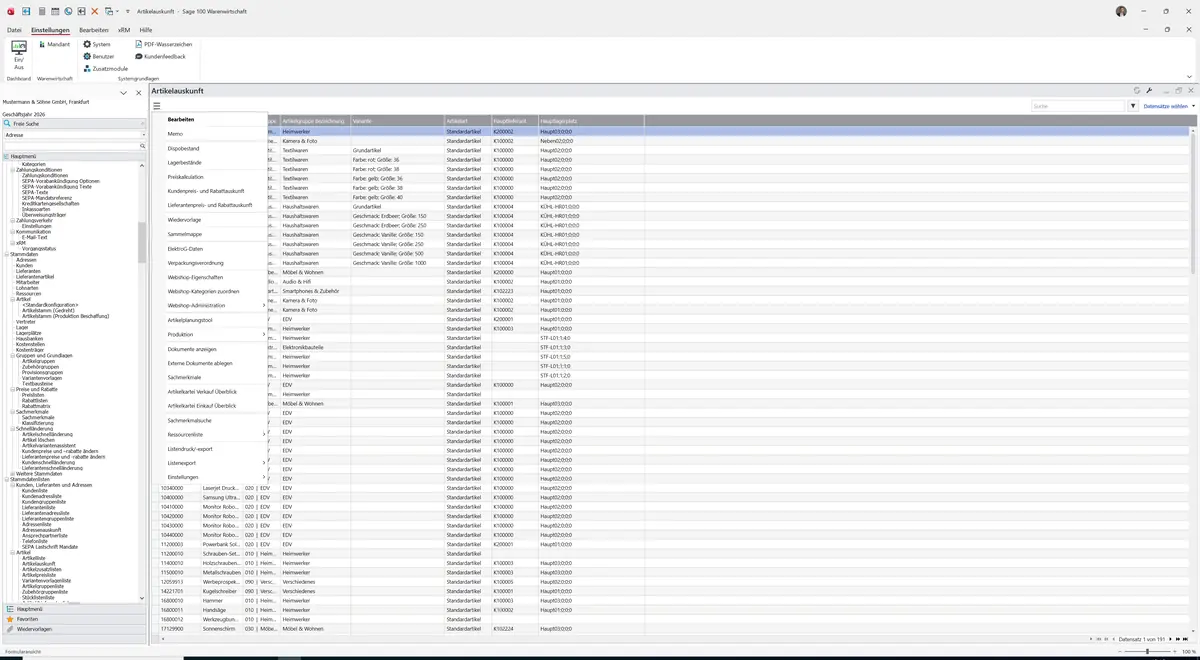Open System settings in the ribbon
Screen dimensions: 1200x660
pos(97,45)
